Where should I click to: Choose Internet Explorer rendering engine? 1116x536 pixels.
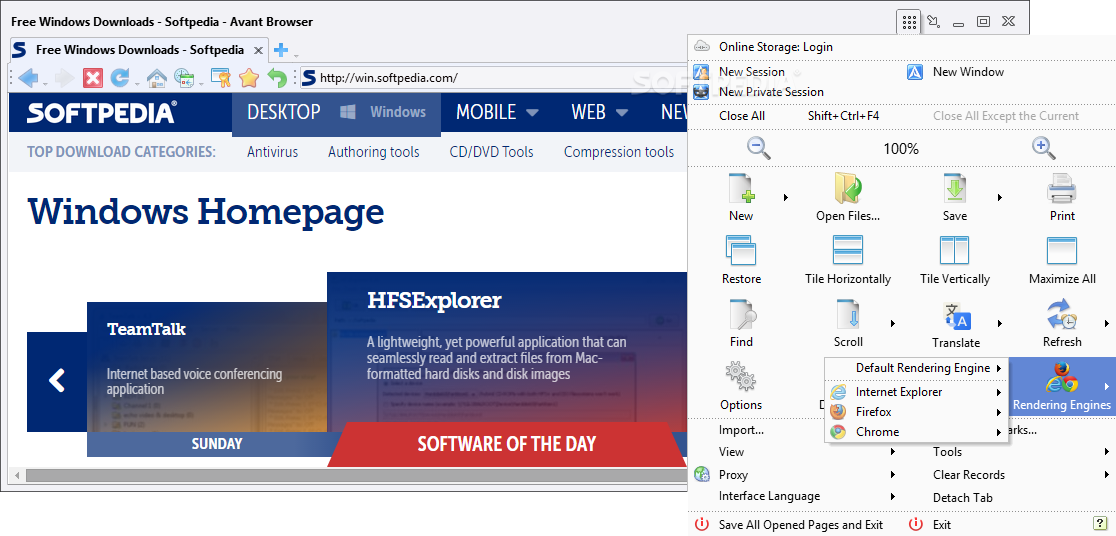pyautogui.click(x=916, y=392)
